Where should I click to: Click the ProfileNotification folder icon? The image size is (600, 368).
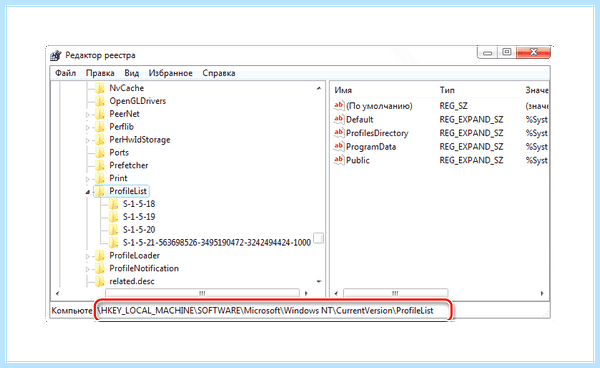pos(100,269)
